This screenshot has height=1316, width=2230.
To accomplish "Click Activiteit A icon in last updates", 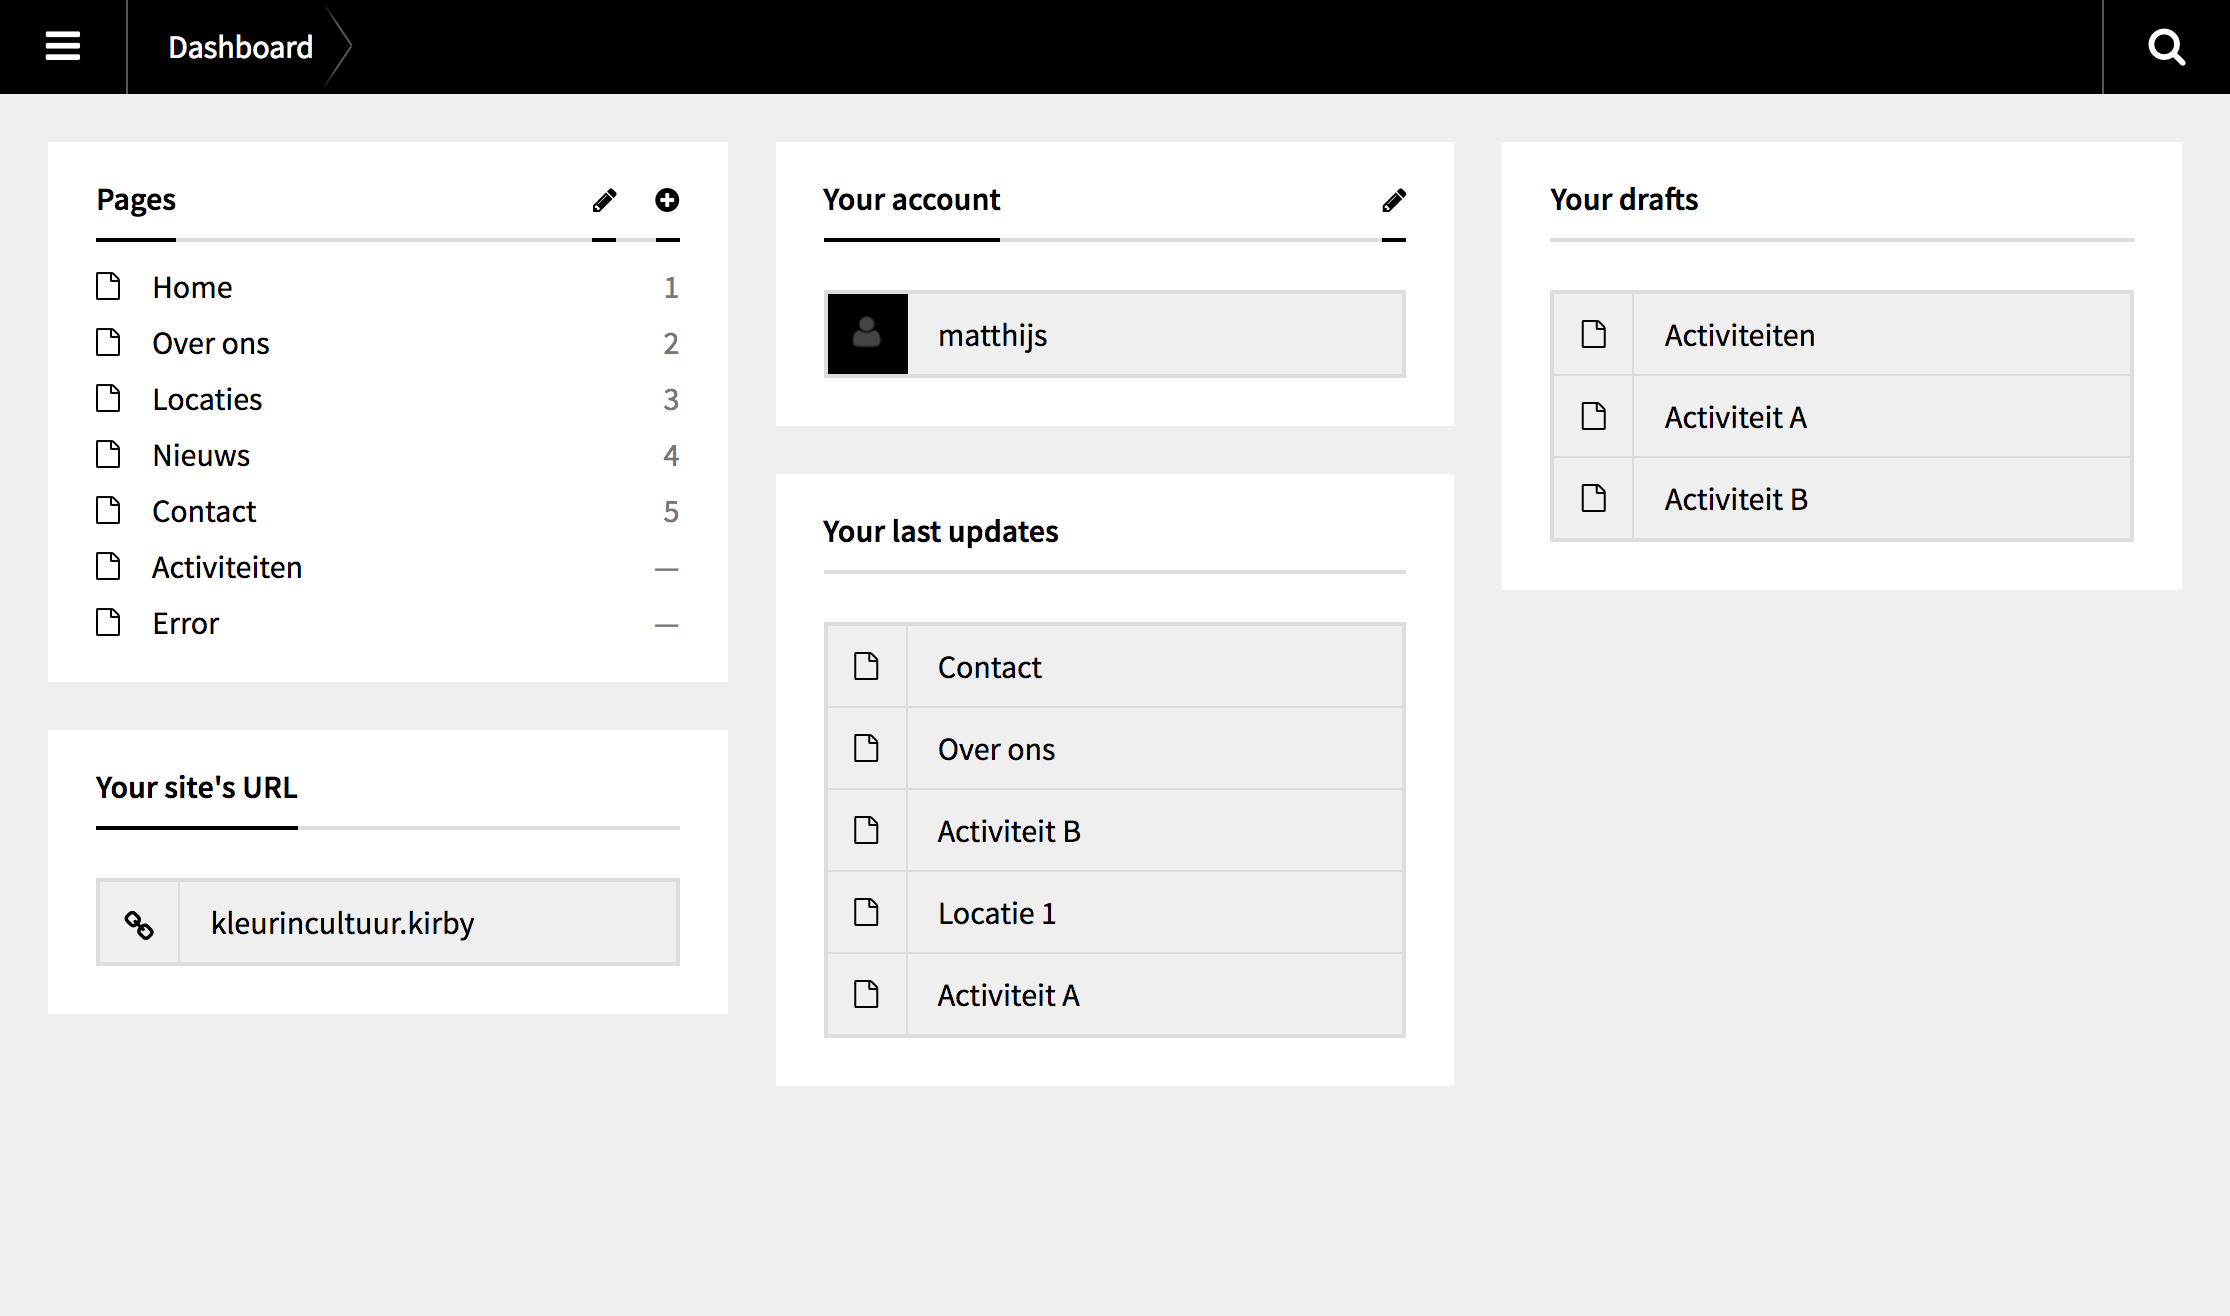I will click(x=866, y=994).
